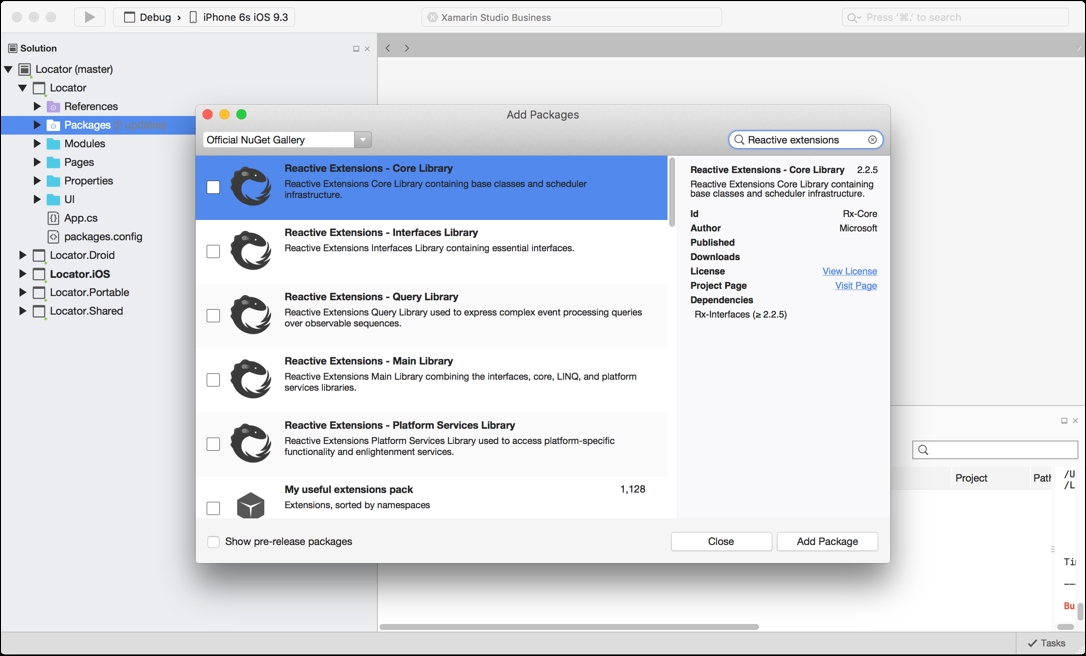1086x656 pixels.
Task: Choose the iPhone 6s iOS 9.3 target
Action: (238, 17)
